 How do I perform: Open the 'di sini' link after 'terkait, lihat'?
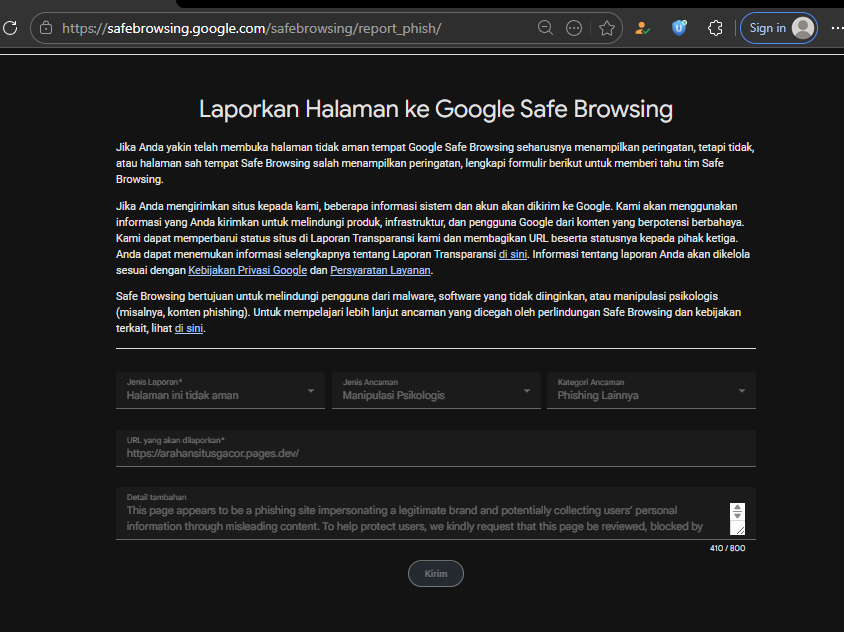[x=189, y=328]
